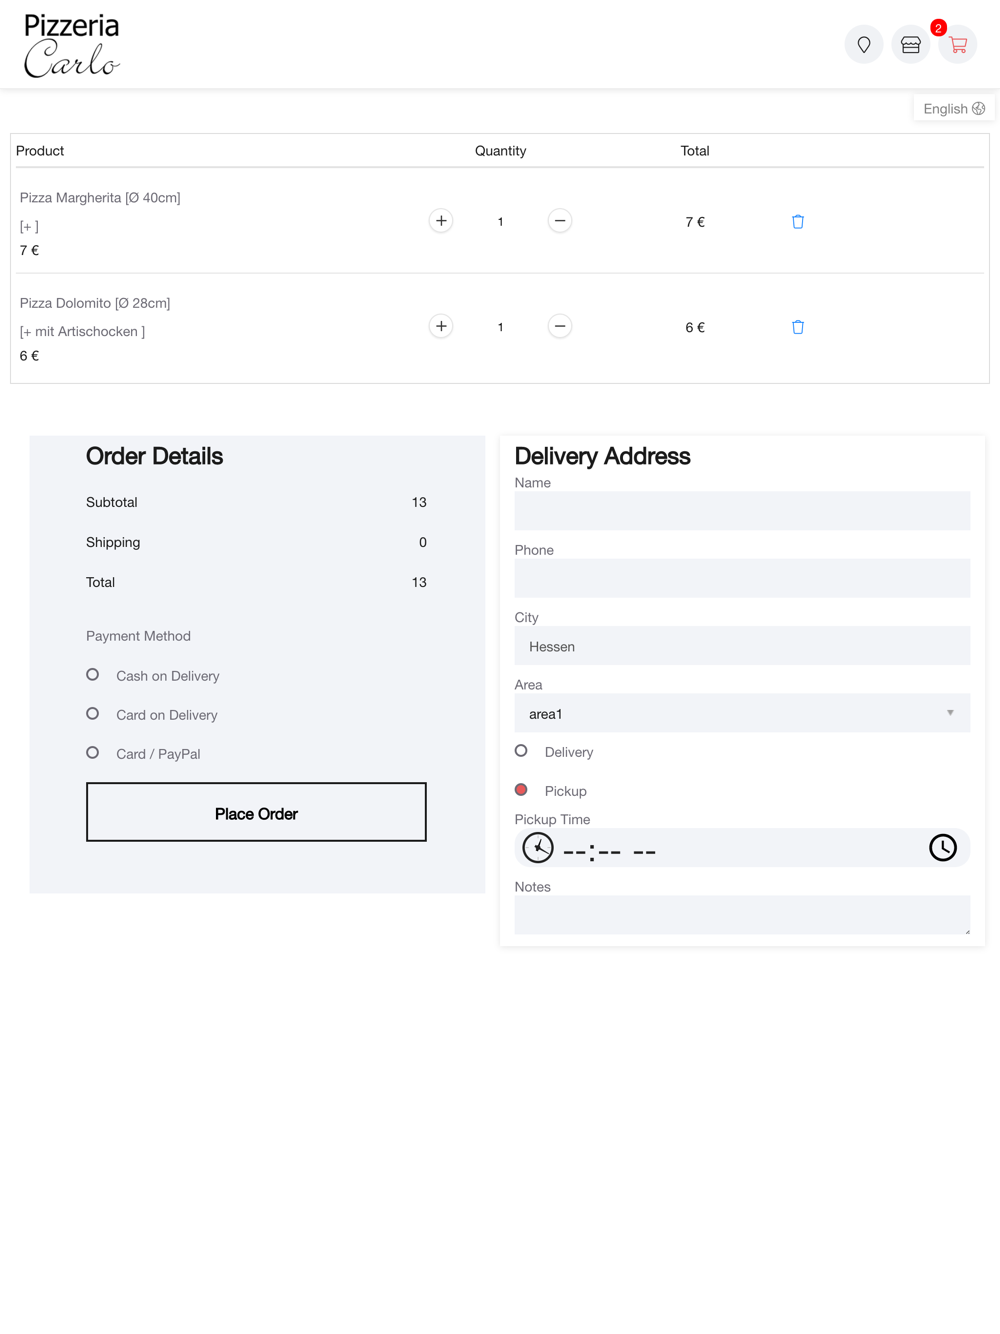Increase Pizza Dolomito quantity with plus
This screenshot has width=1000, height=1334.
coord(441,326)
